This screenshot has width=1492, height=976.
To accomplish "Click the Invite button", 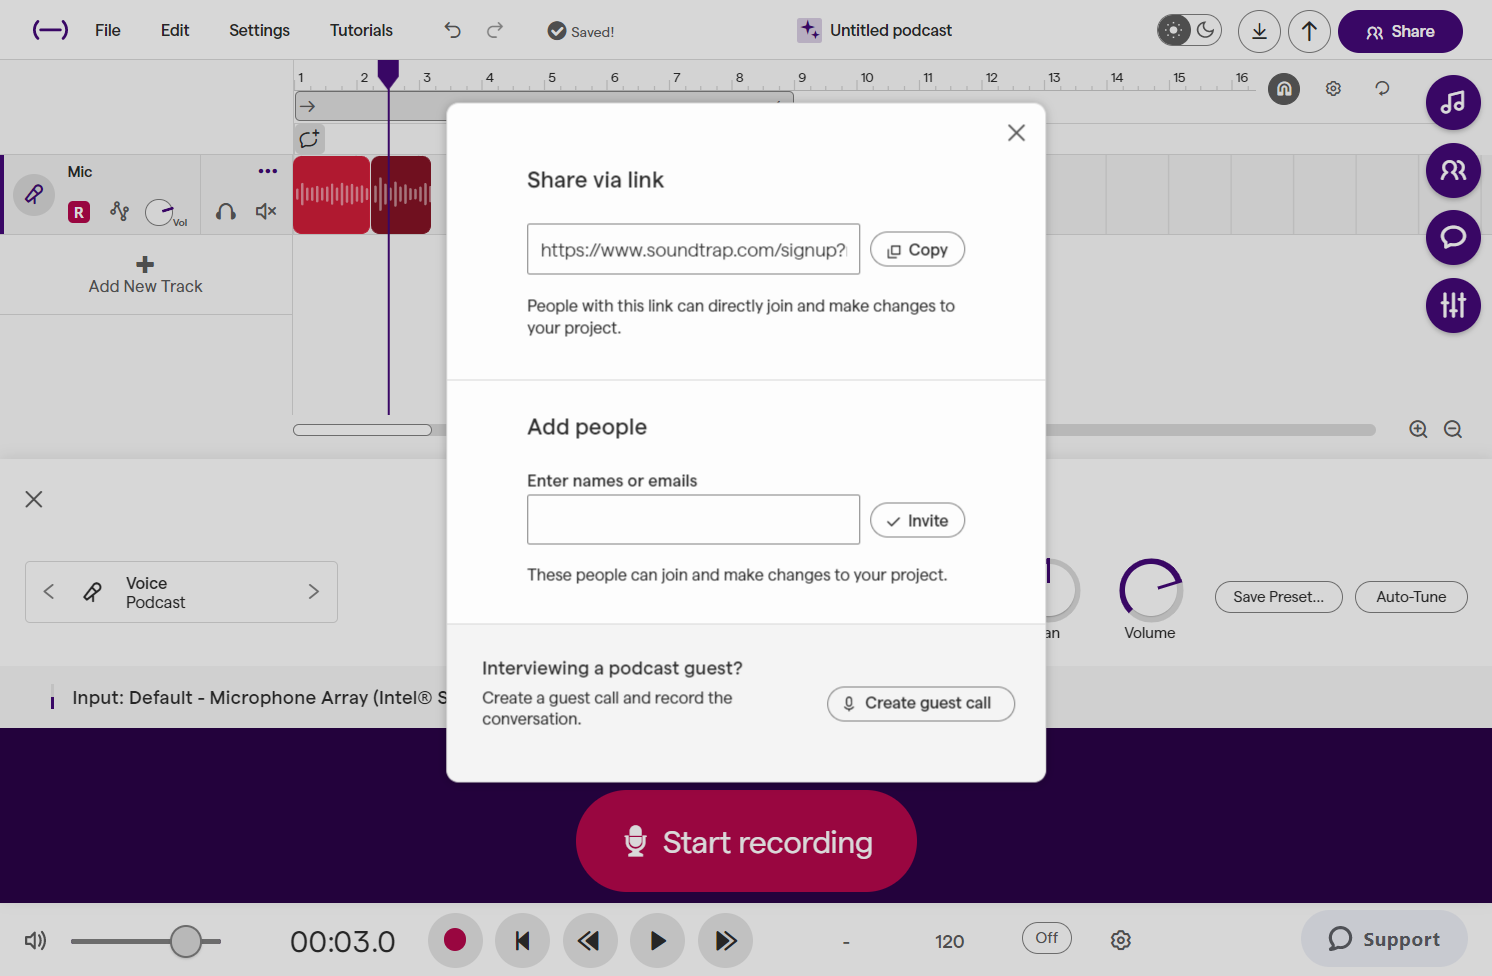I will point(917,520).
